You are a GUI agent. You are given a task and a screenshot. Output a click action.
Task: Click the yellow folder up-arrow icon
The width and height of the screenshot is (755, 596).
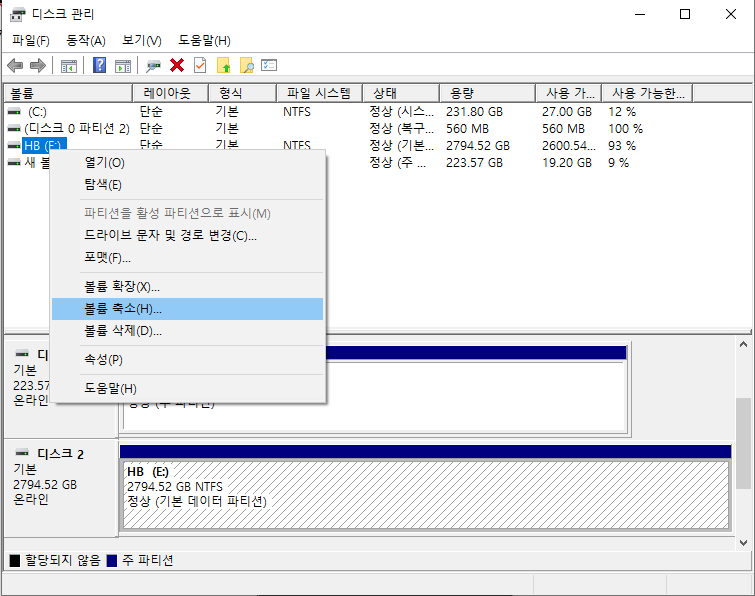[223, 65]
